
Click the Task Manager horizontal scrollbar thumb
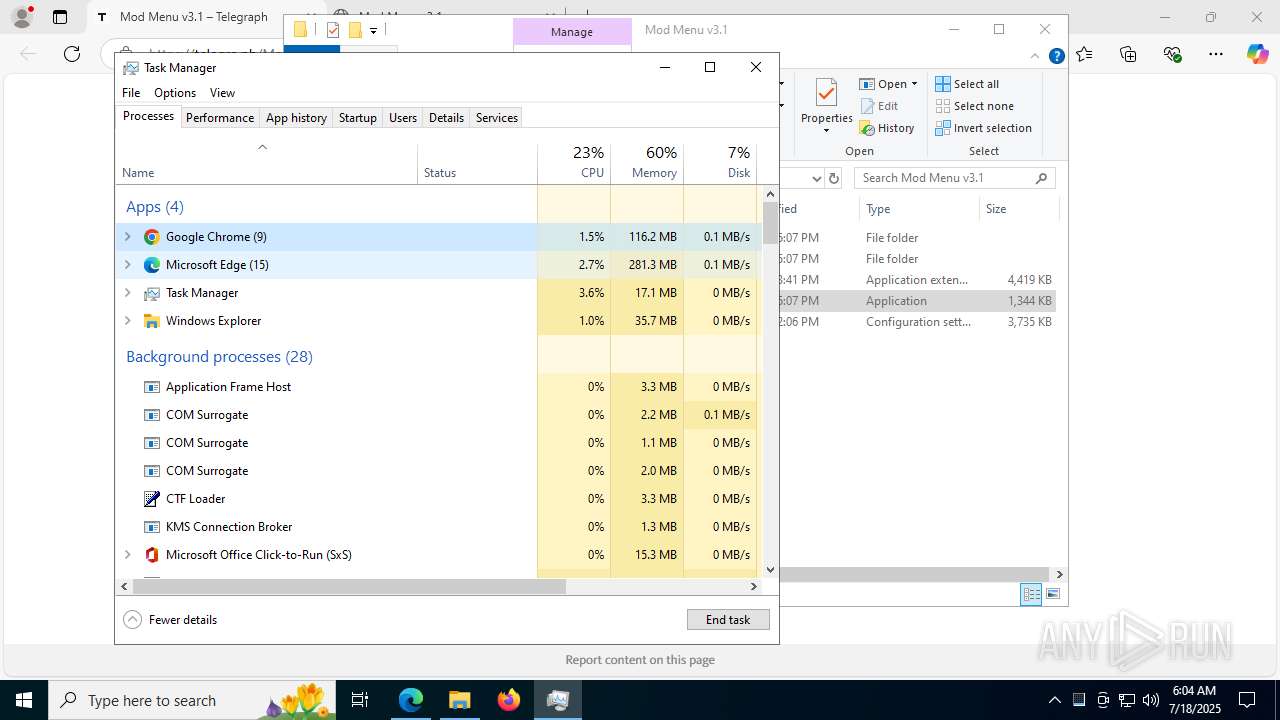point(349,587)
